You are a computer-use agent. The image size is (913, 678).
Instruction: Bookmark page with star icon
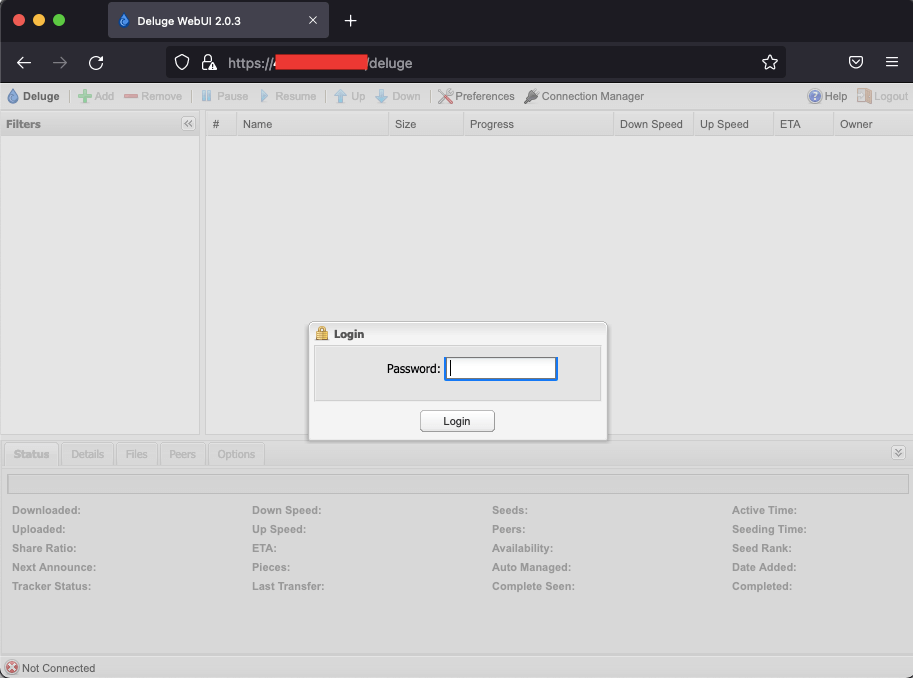(770, 62)
